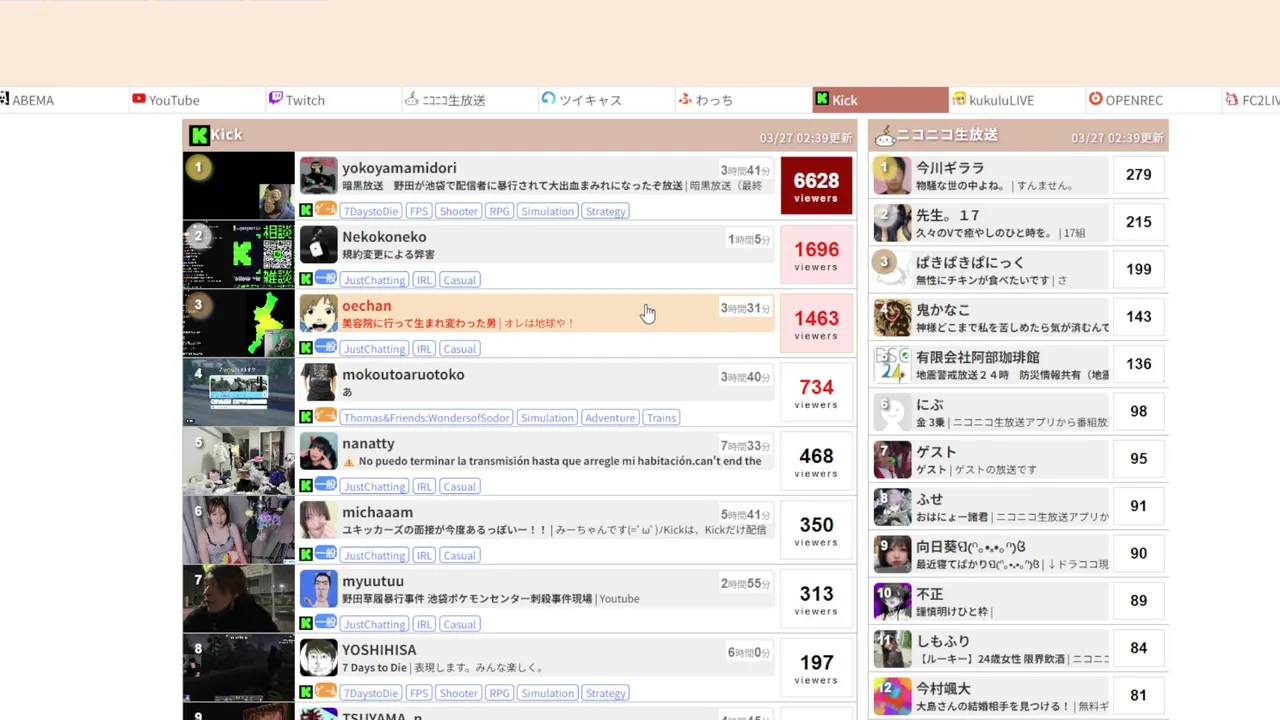Open mokoutoaruotoko's stream thumbnail
Screen dimensions: 1280x720
[x=239, y=392]
